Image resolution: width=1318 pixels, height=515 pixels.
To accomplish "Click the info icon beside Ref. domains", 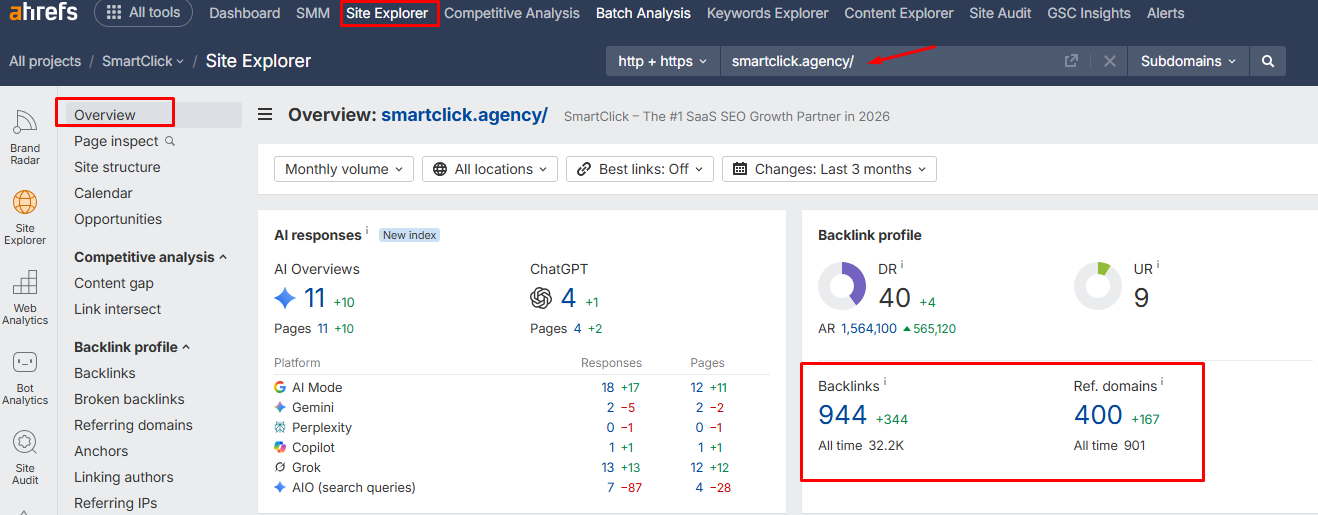I will (x=1162, y=382).
